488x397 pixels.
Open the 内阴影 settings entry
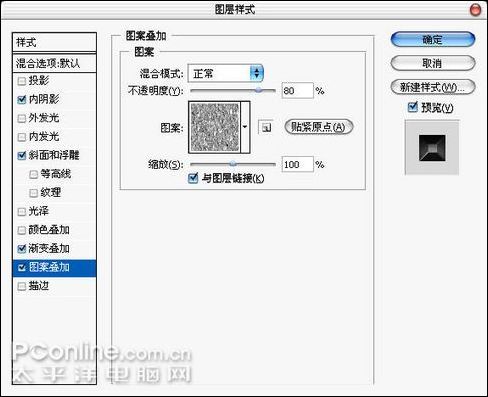44,99
